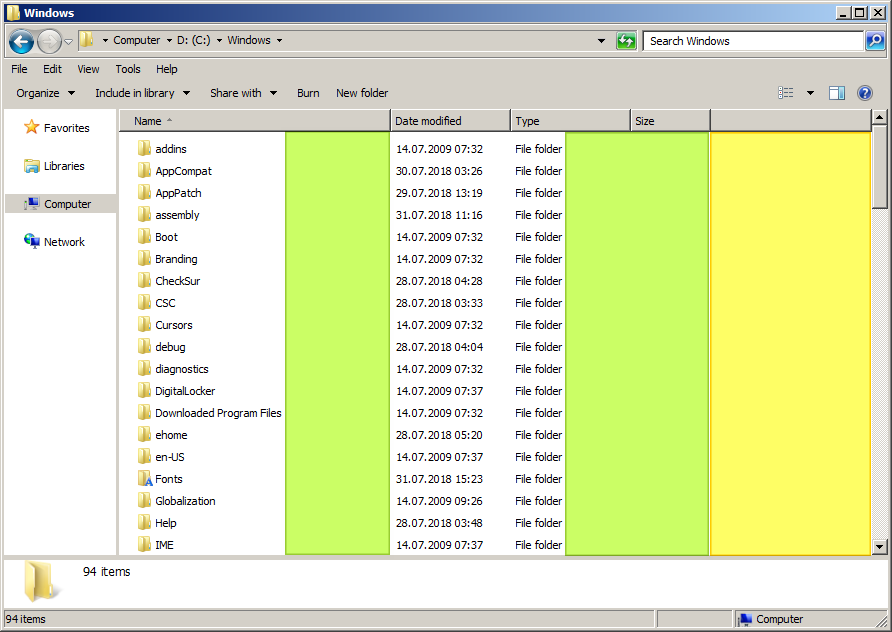
Task: Select the Branding folder icon
Action: click(x=144, y=259)
